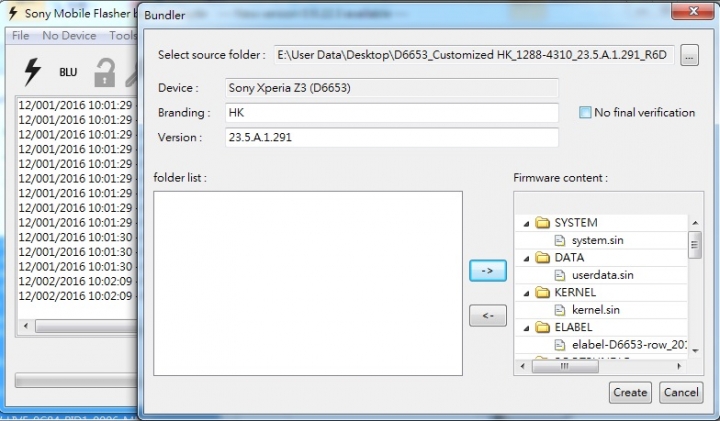Image resolution: width=720 pixels, height=421 pixels.
Task: Click the Create button
Action: [630, 393]
